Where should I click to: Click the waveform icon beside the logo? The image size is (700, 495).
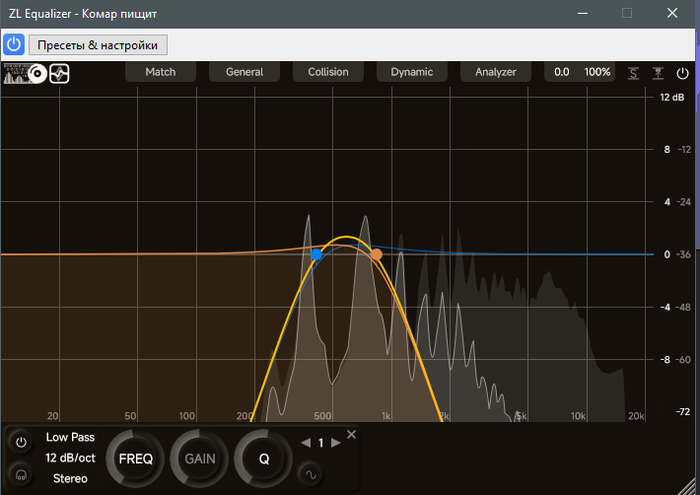(x=59, y=74)
